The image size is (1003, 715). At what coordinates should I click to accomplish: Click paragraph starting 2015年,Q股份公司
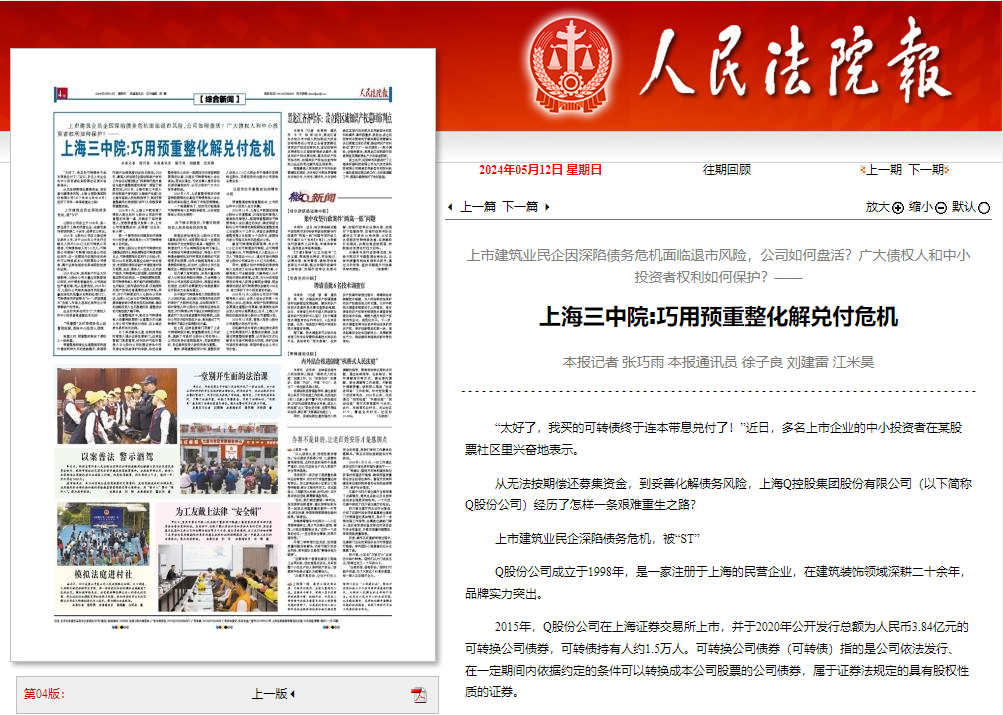[x=717, y=659]
